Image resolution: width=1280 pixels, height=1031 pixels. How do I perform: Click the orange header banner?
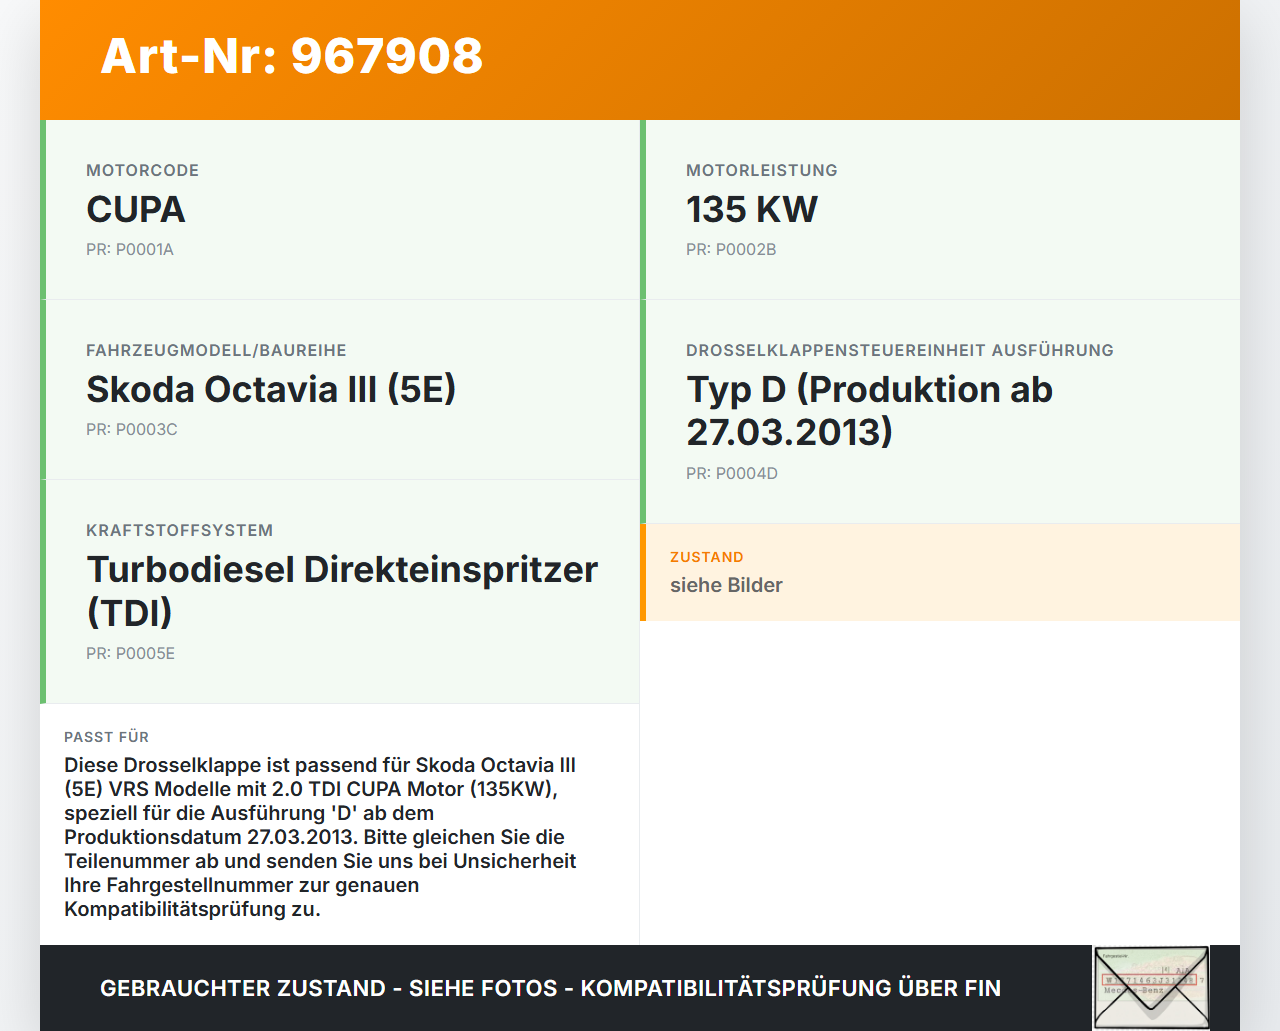(x=640, y=60)
